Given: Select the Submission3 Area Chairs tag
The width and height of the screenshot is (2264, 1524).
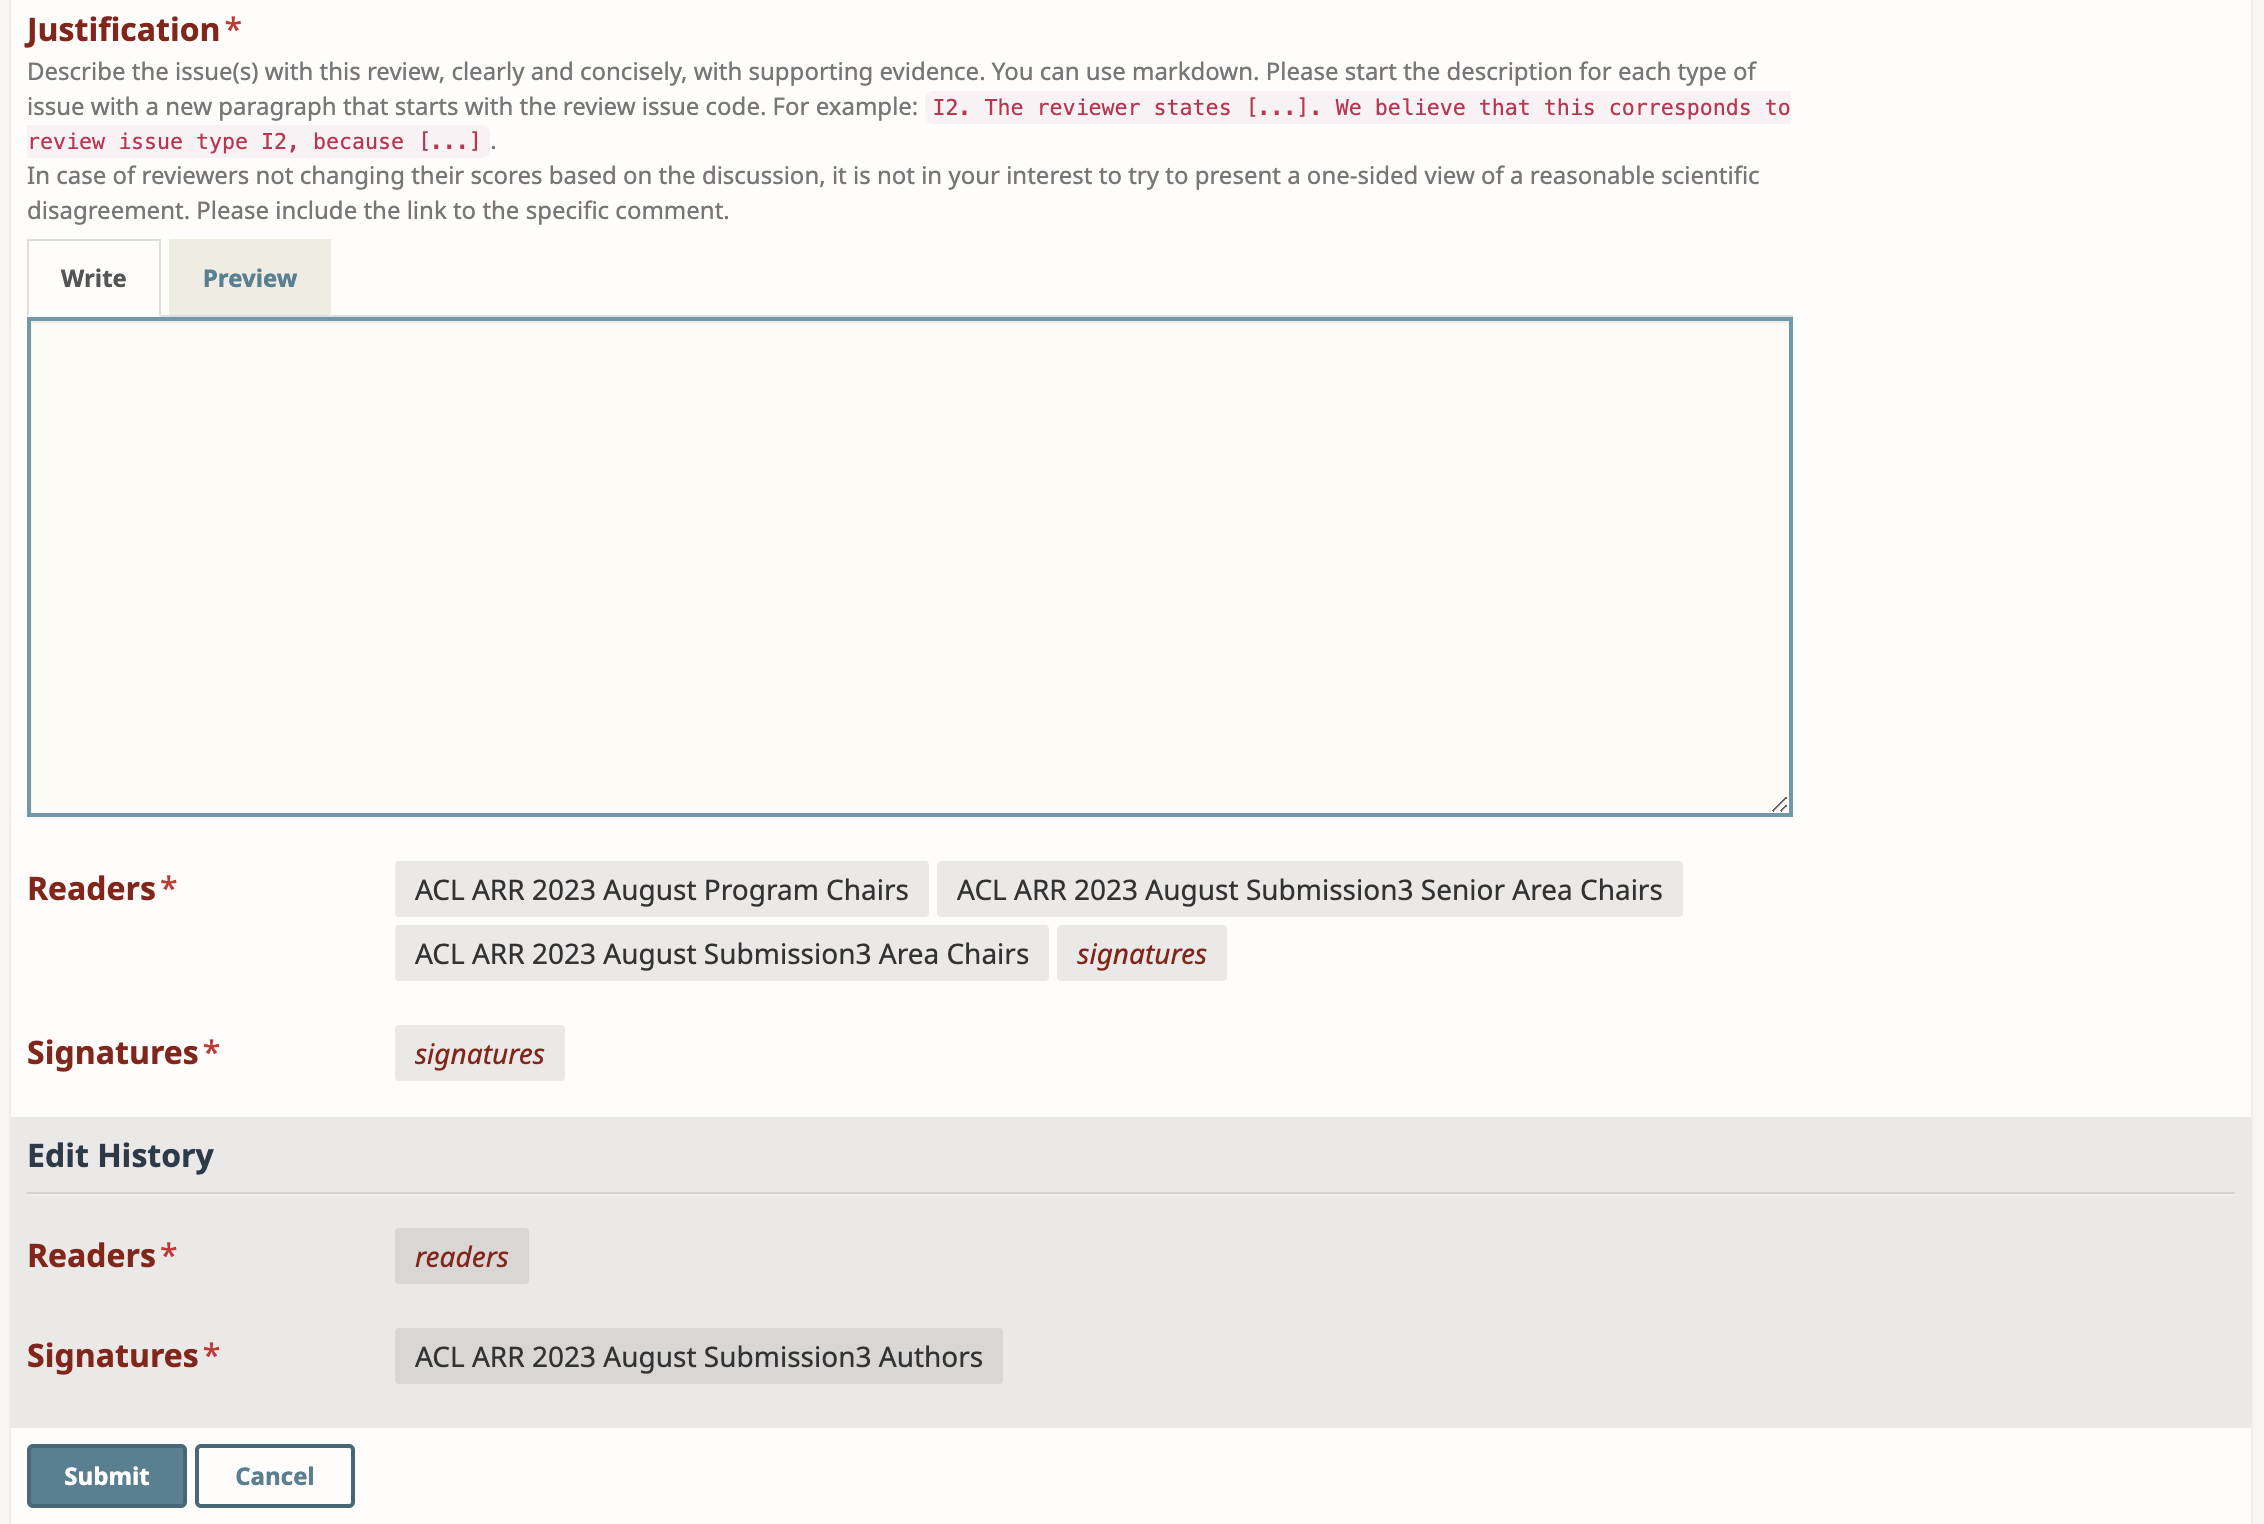Looking at the screenshot, I should pyautogui.click(x=721, y=953).
